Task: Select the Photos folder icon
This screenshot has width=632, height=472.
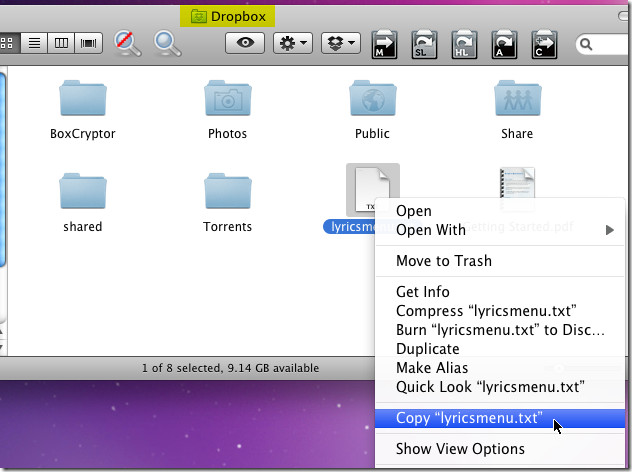Action: pos(227,101)
